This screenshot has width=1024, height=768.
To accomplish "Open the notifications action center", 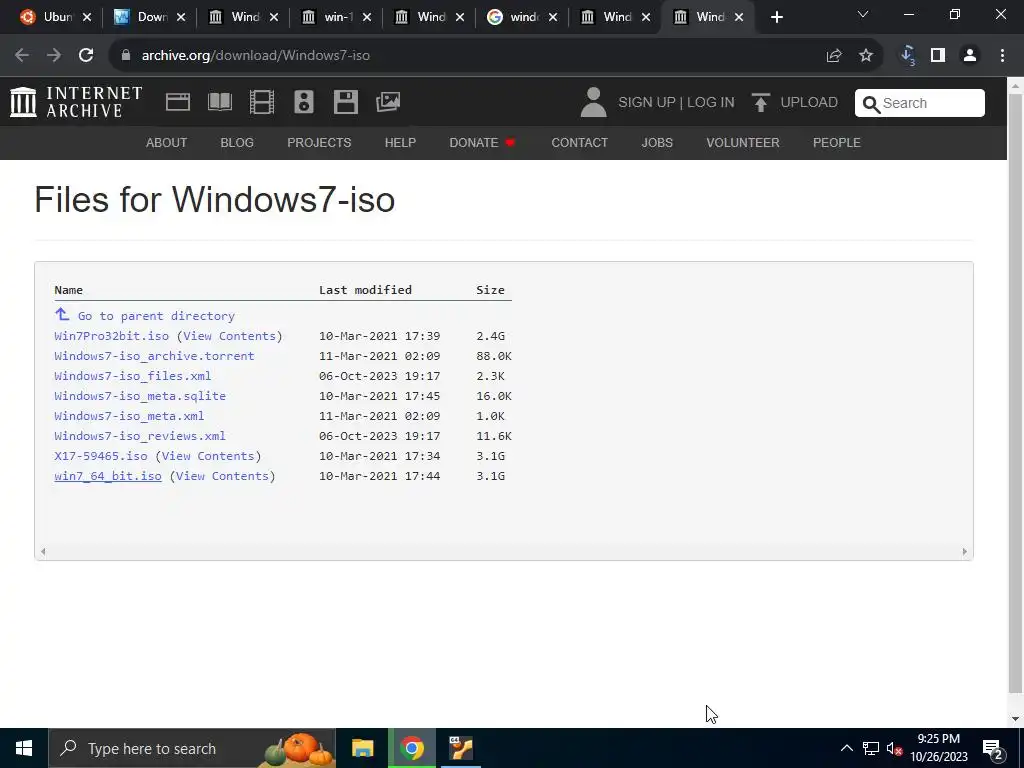I will [993, 748].
